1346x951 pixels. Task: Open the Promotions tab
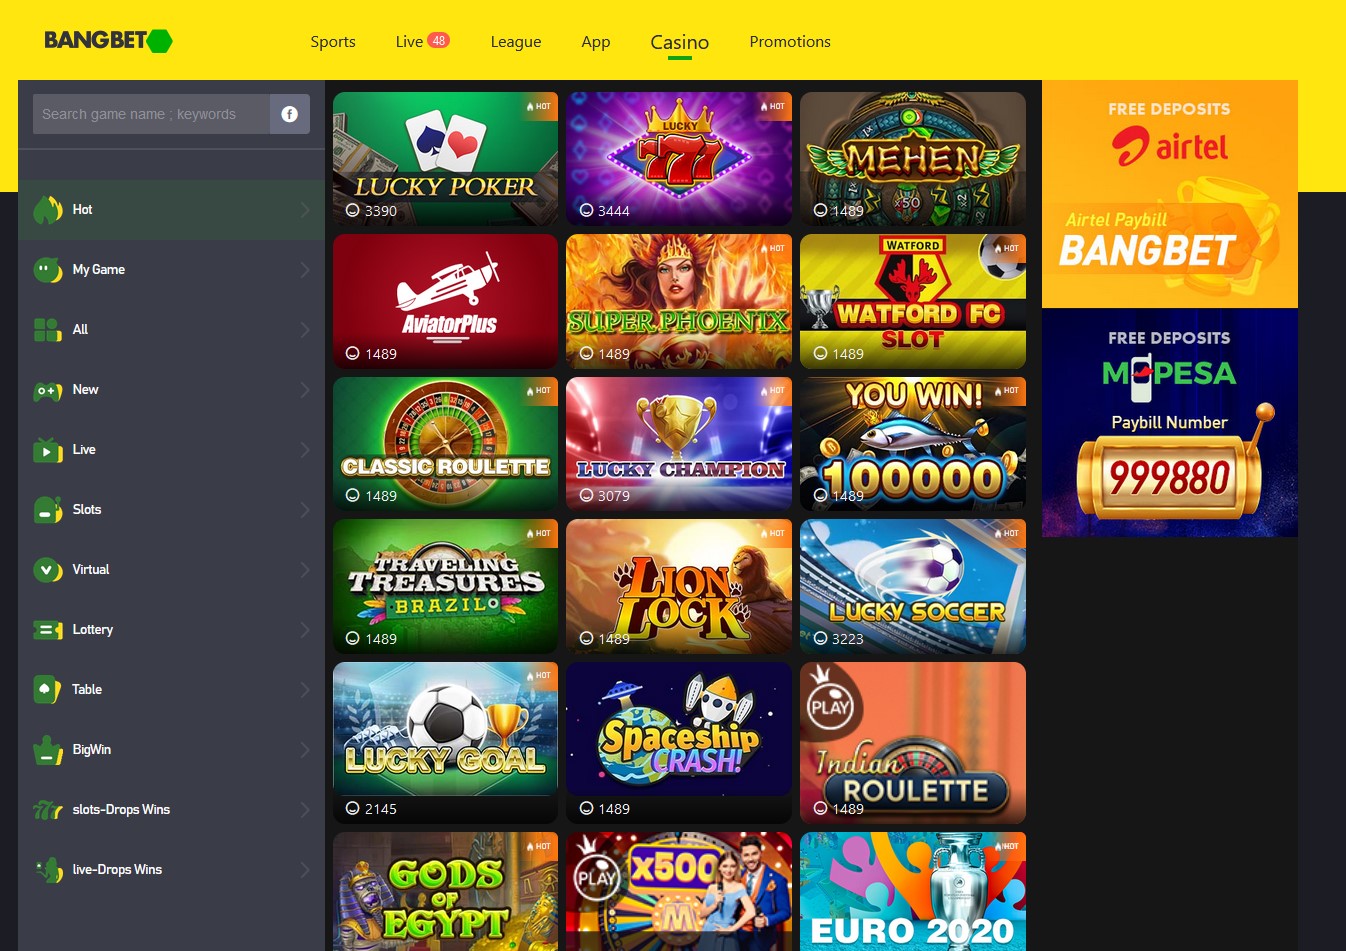pyautogui.click(x=790, y=42)
